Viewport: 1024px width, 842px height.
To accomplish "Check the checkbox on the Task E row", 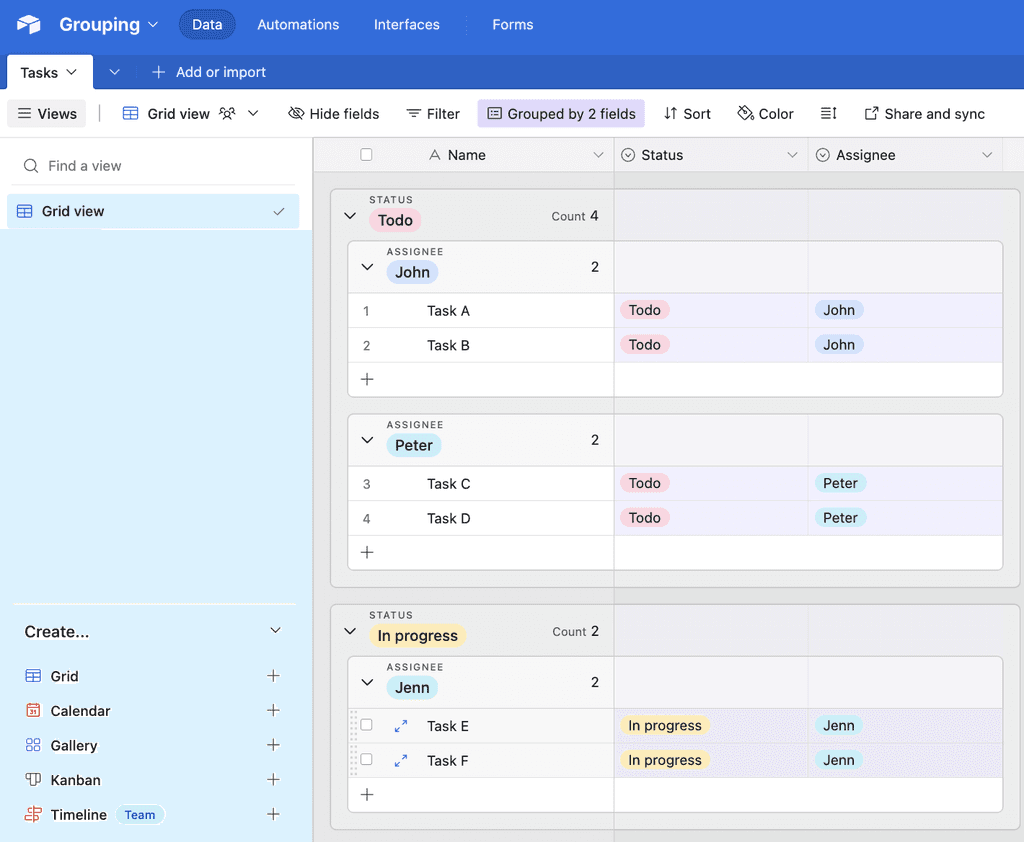I will [366, 725].
